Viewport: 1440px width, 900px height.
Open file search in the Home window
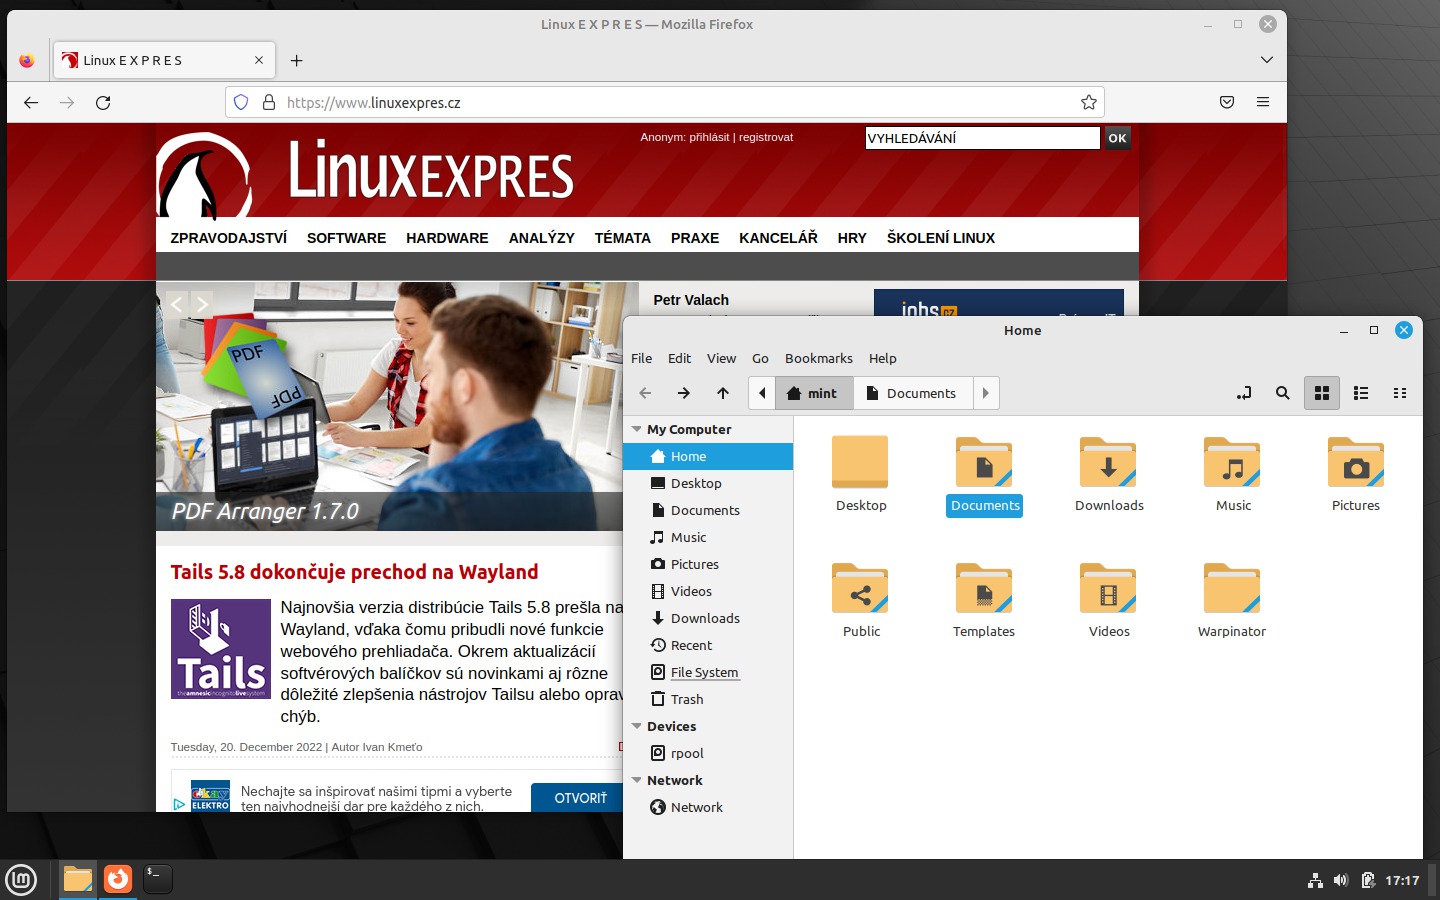[x=1283, y=393]
